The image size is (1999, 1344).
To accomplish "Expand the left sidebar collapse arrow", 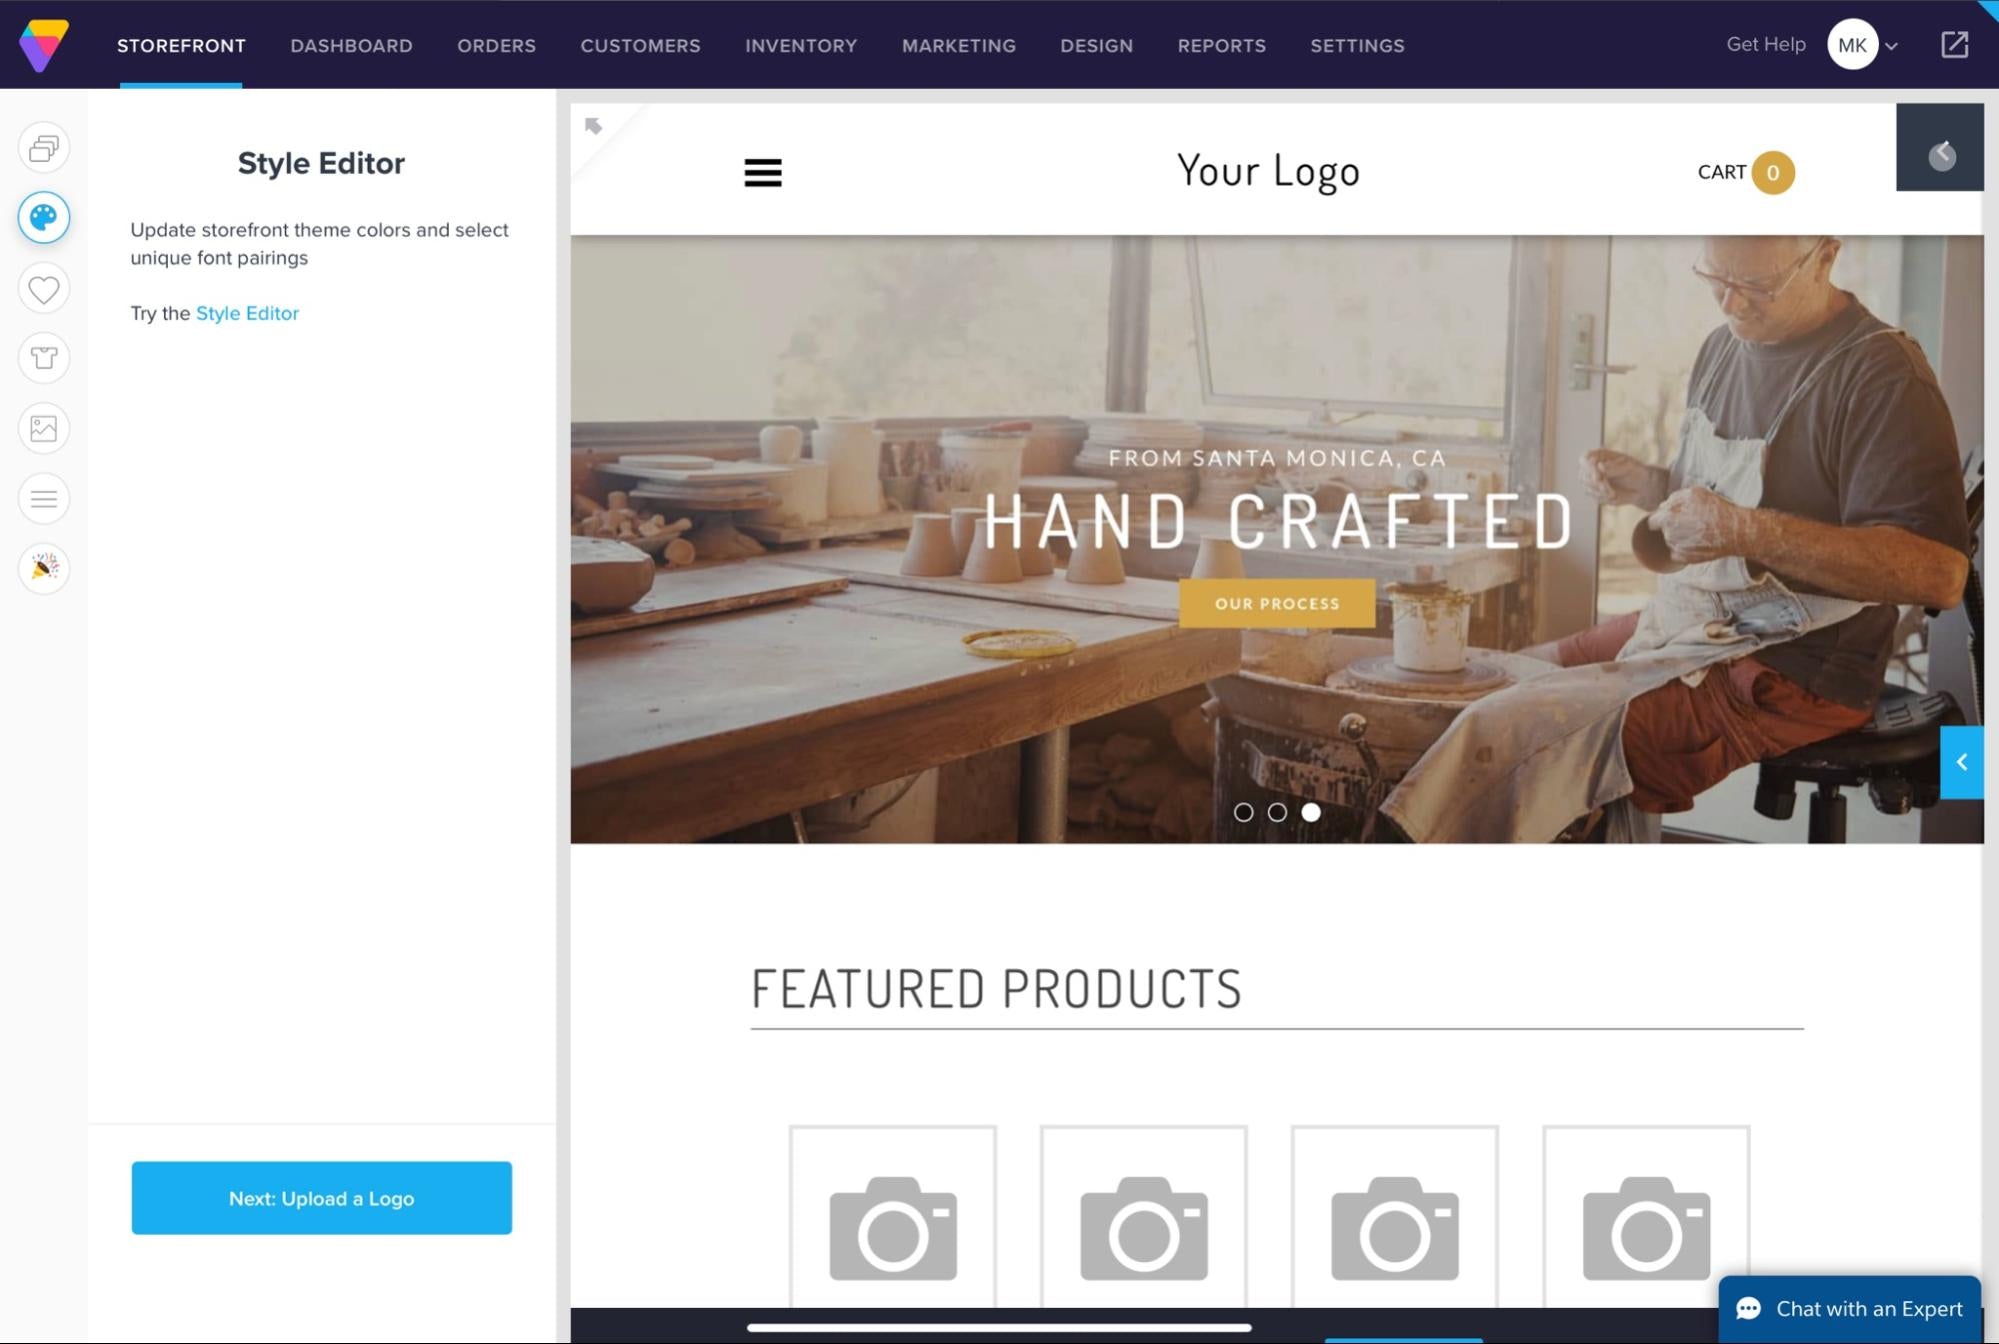I will click(1962, 762).
